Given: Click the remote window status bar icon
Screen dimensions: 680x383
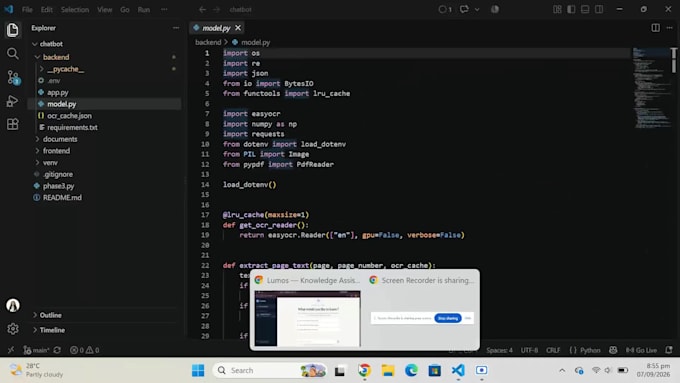Looking at the screenshot, I should pyautogui.click(x=10, y=350).
